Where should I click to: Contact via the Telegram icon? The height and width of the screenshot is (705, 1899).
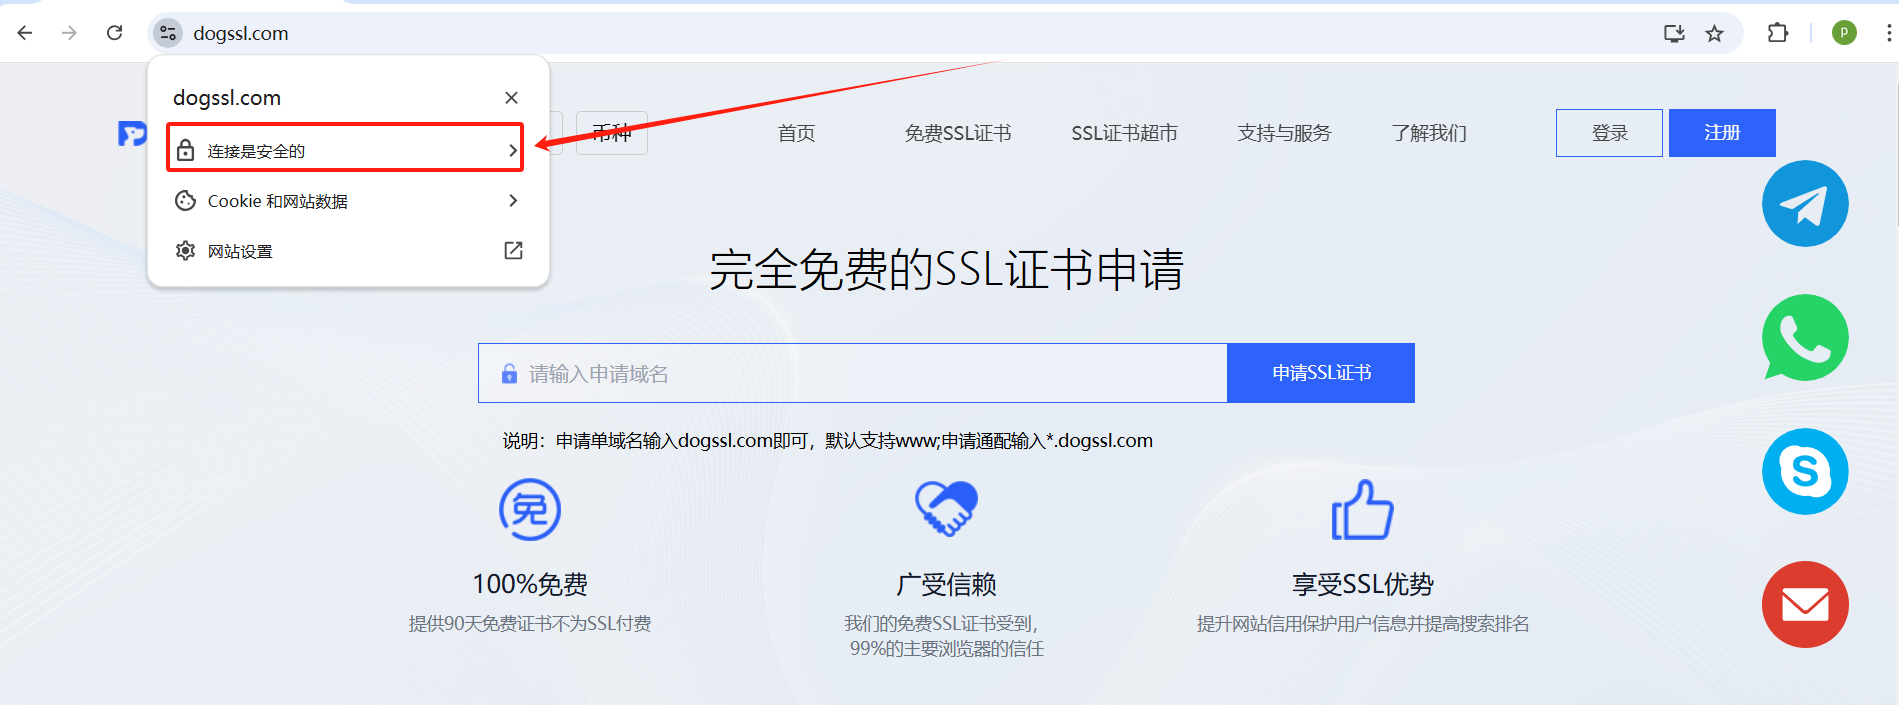click(1805, 203)
